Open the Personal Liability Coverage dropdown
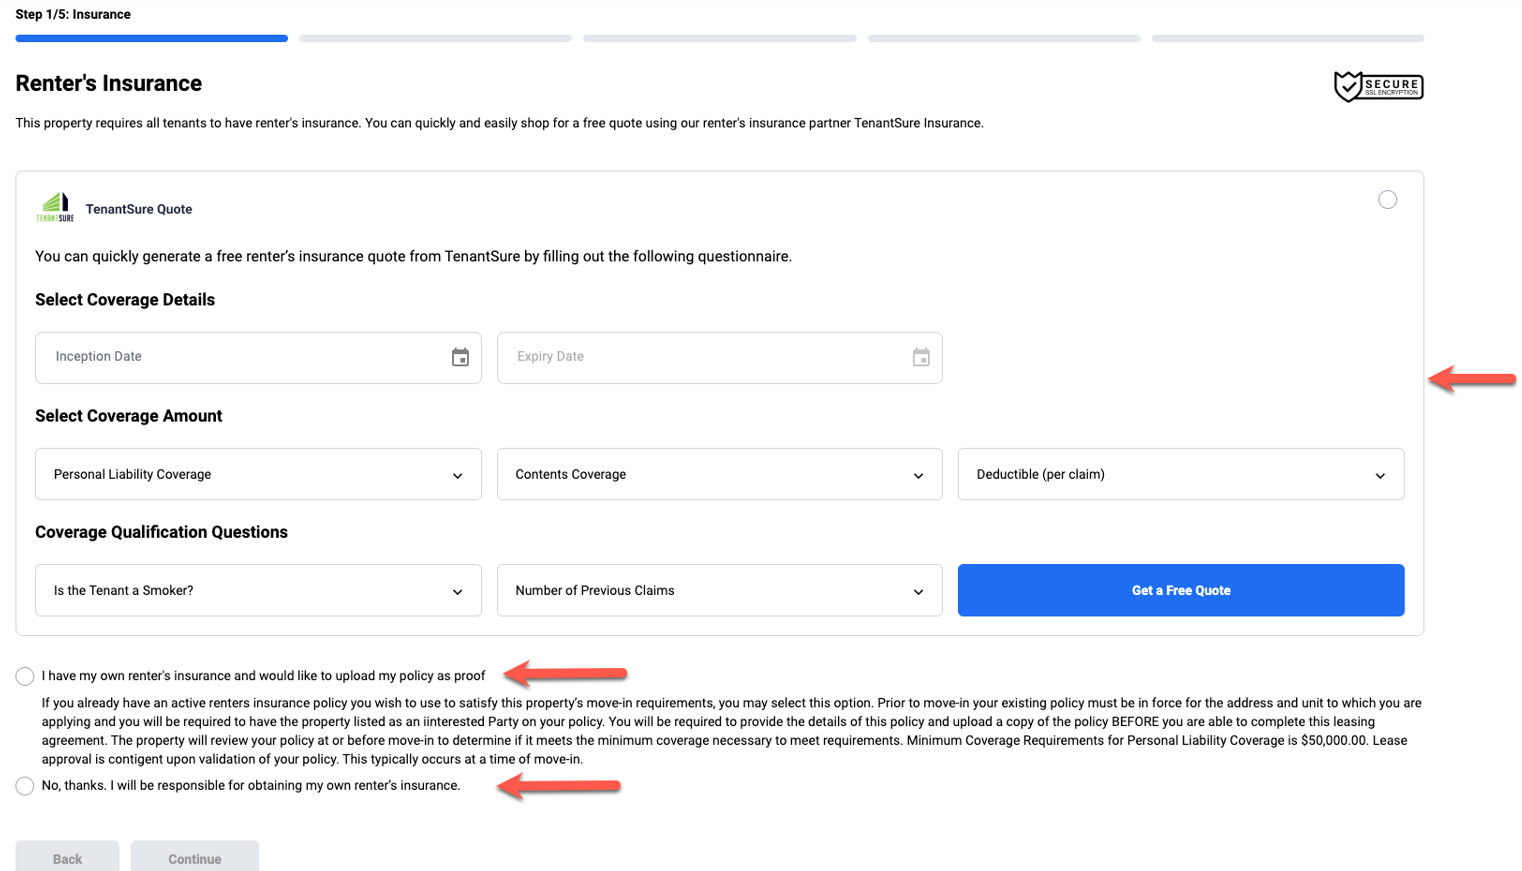Image resolution: width=1522 pixels, height=871 pixels. click(x=258, y=474)
